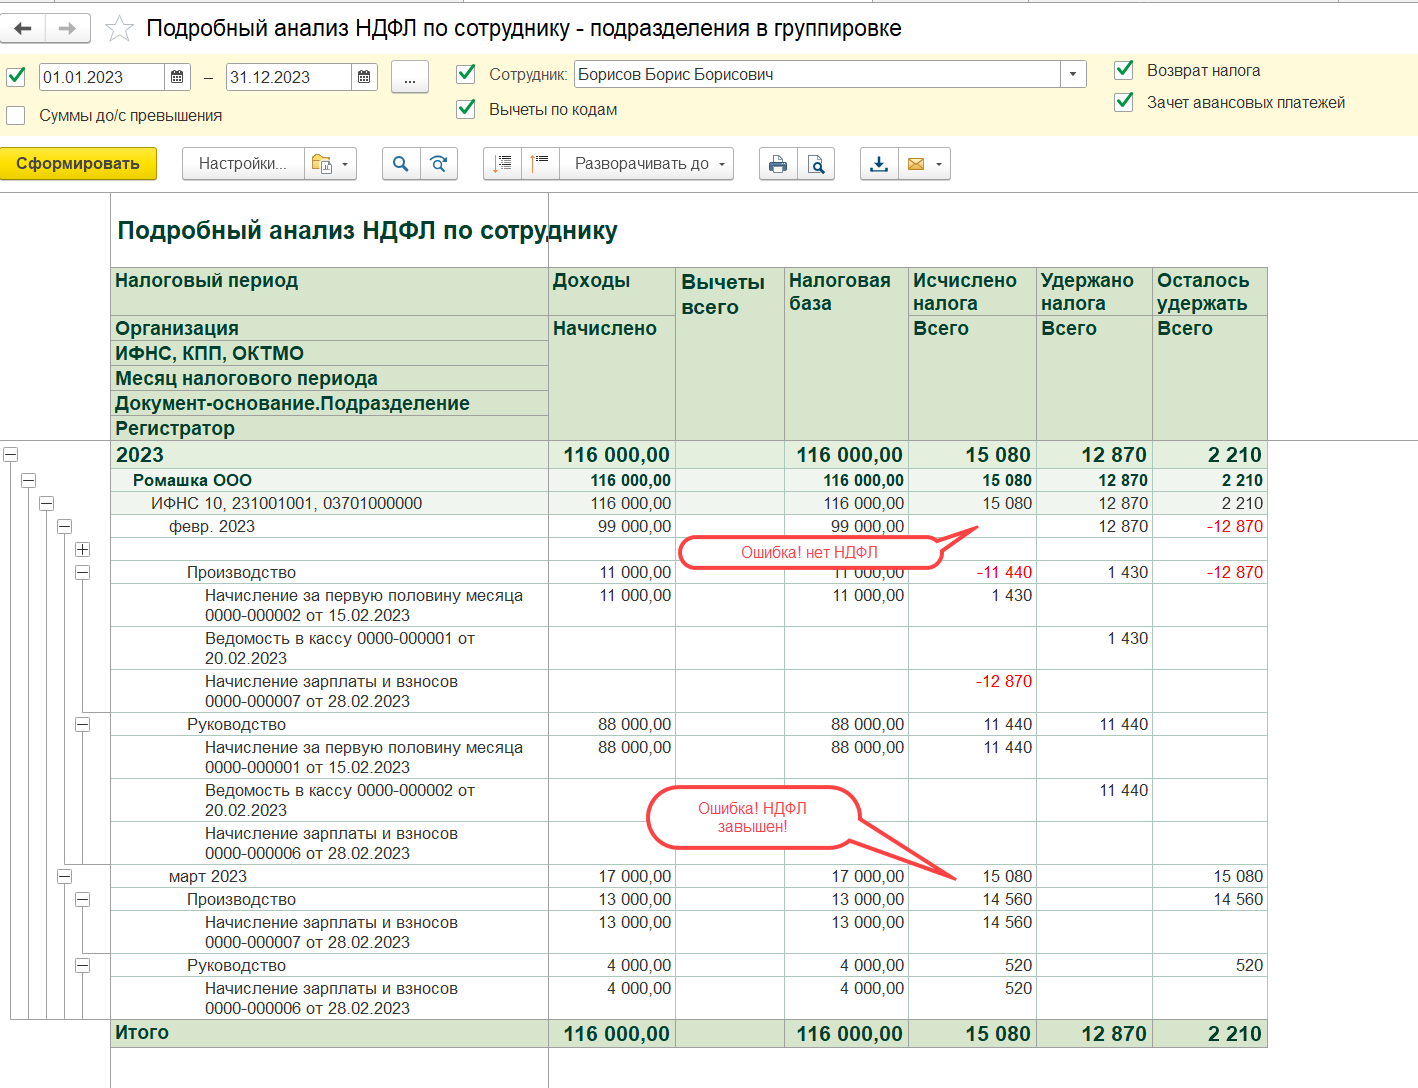Open calendar for end date 31.12.2023
This screenshot has height=1088, width=1418.
[364, 77]
